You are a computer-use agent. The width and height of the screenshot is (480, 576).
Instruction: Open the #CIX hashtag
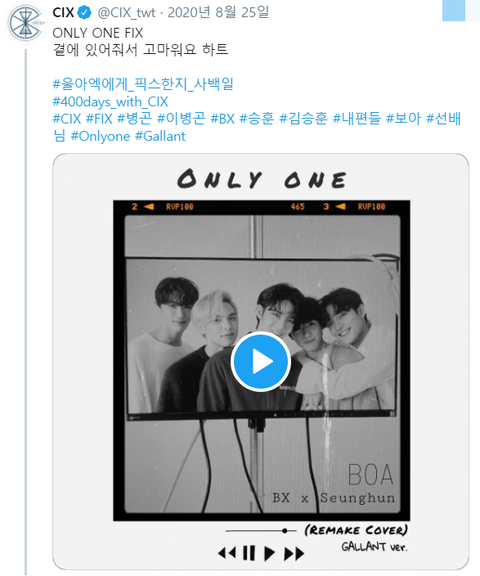(66, 119)
